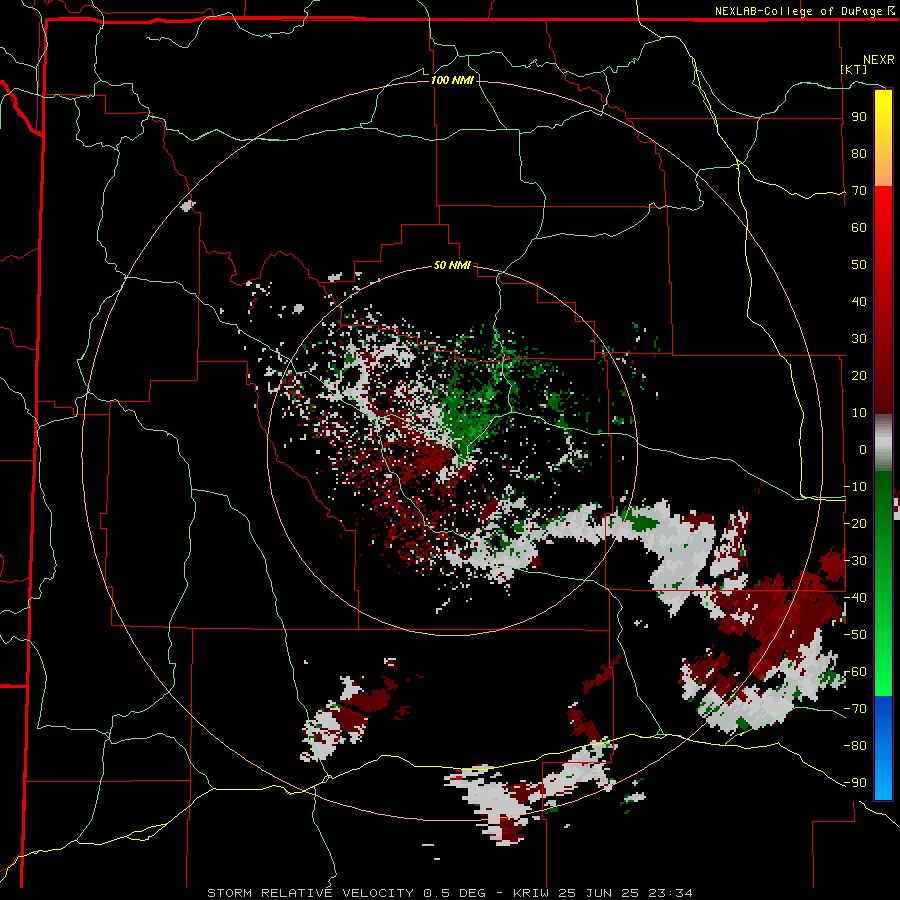Image resolution: width=900 pixels, height=900 pixels.
Task: Click the 0.5 DEG elevation angle text
Action: 454,893
